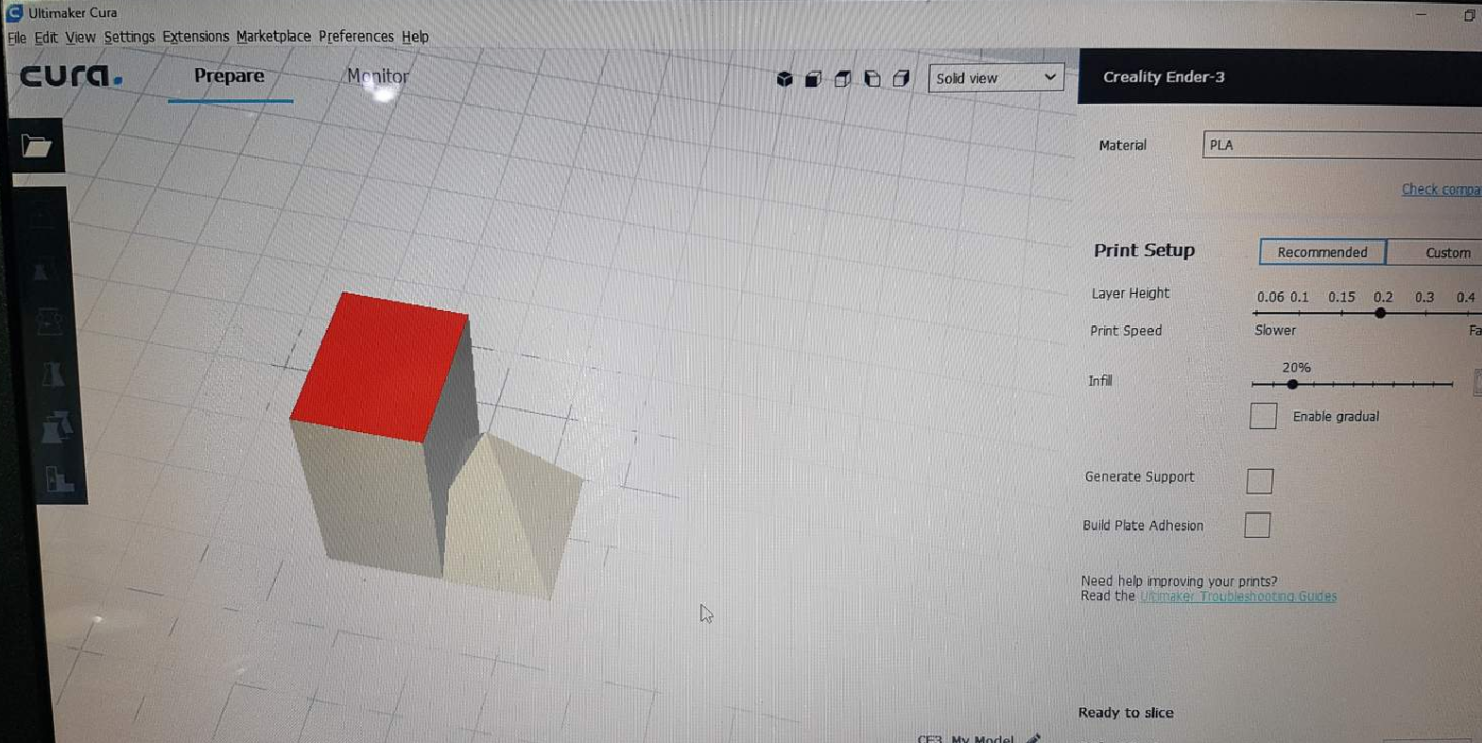Click the 0.3 layer height value

point(1424,297)
